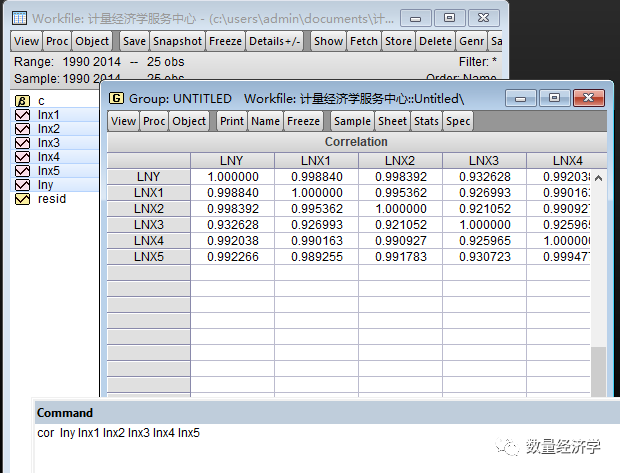Viewport: 620px width, 473px height.
Task: Click Save in Workfile toolbar
Action: [134, 41]
